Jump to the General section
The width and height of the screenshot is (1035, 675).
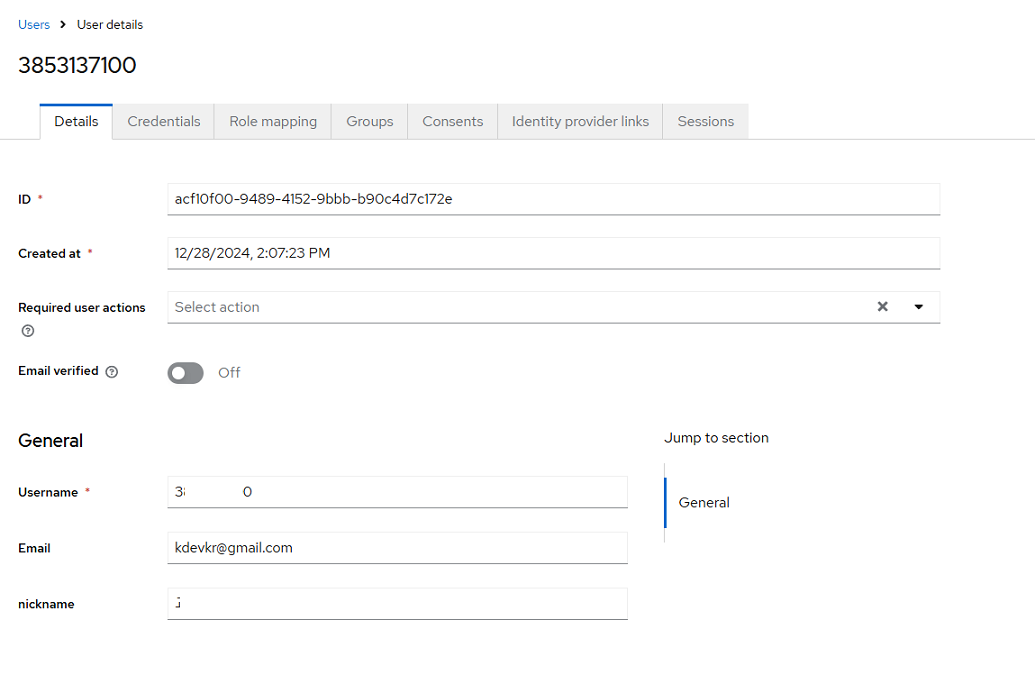(704, 503)
